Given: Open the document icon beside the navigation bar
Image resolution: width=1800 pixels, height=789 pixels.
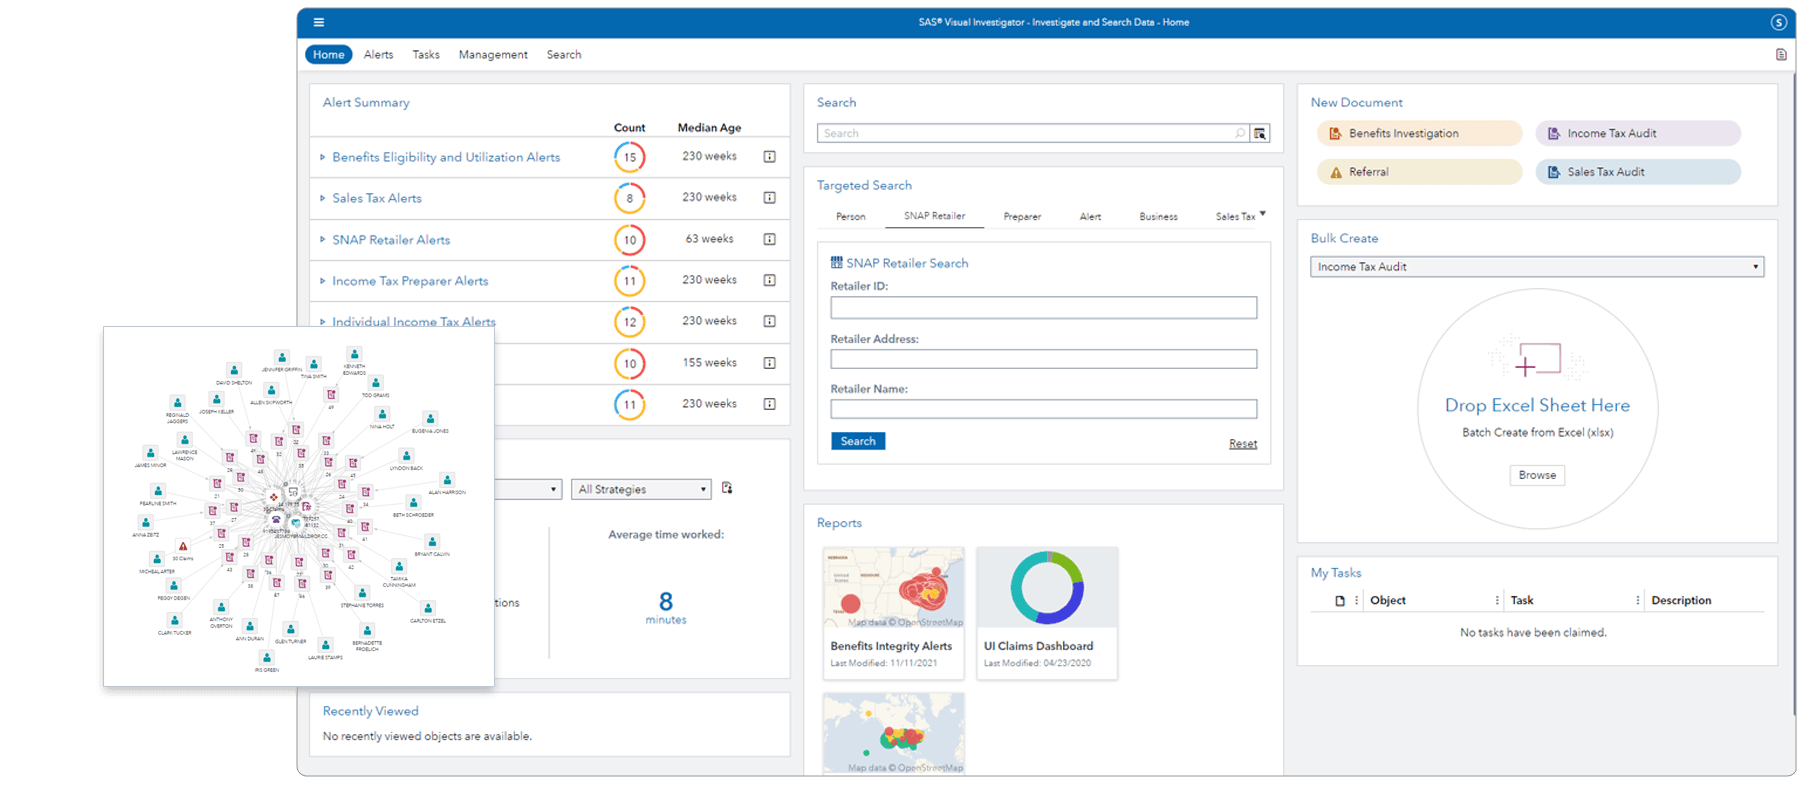Looking at the screenshot, I should [x=1781, y=55].
